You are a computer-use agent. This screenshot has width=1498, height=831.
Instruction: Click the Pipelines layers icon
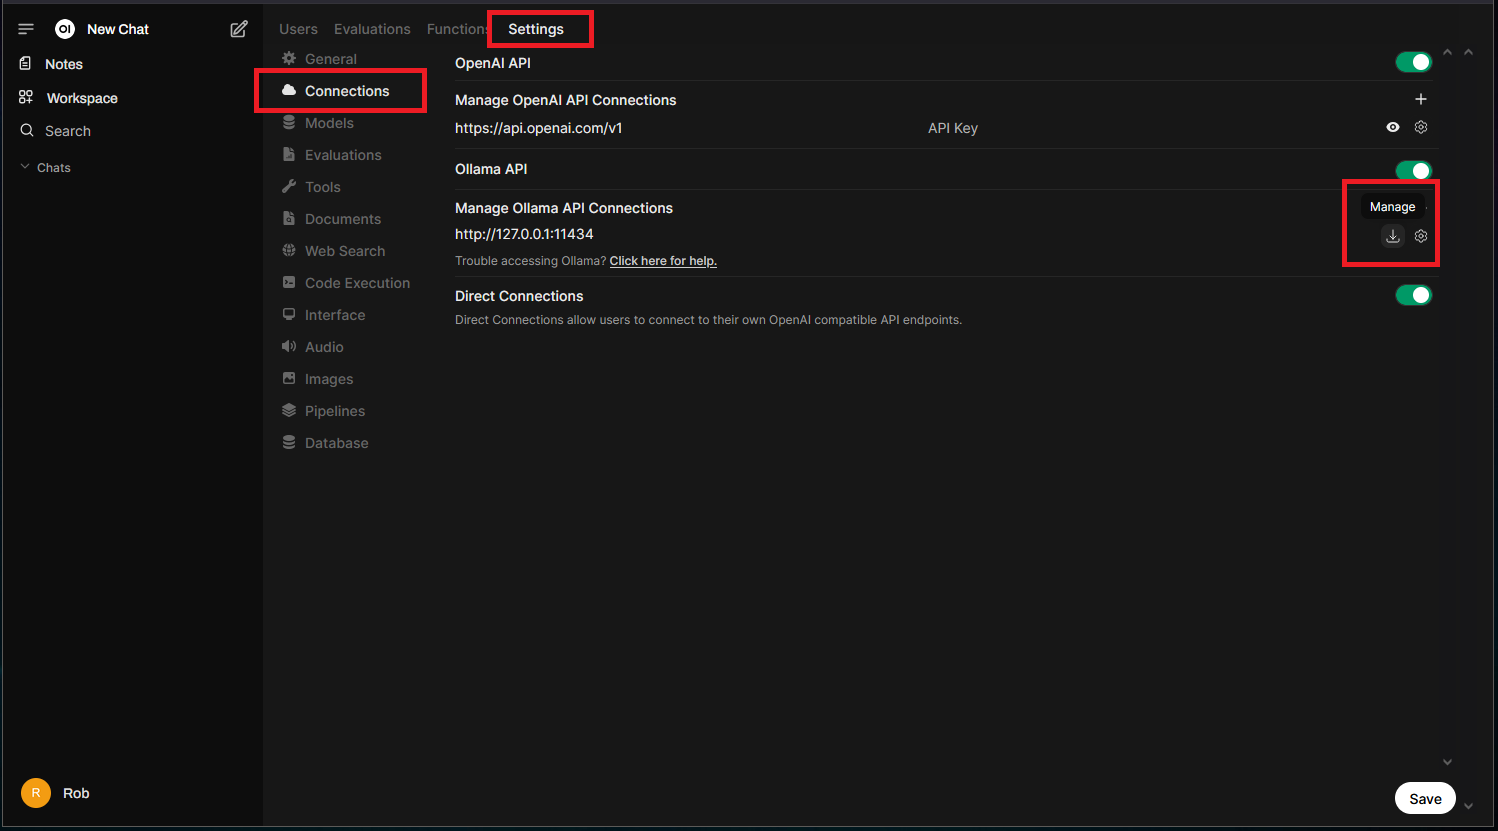tap(289, 410)
